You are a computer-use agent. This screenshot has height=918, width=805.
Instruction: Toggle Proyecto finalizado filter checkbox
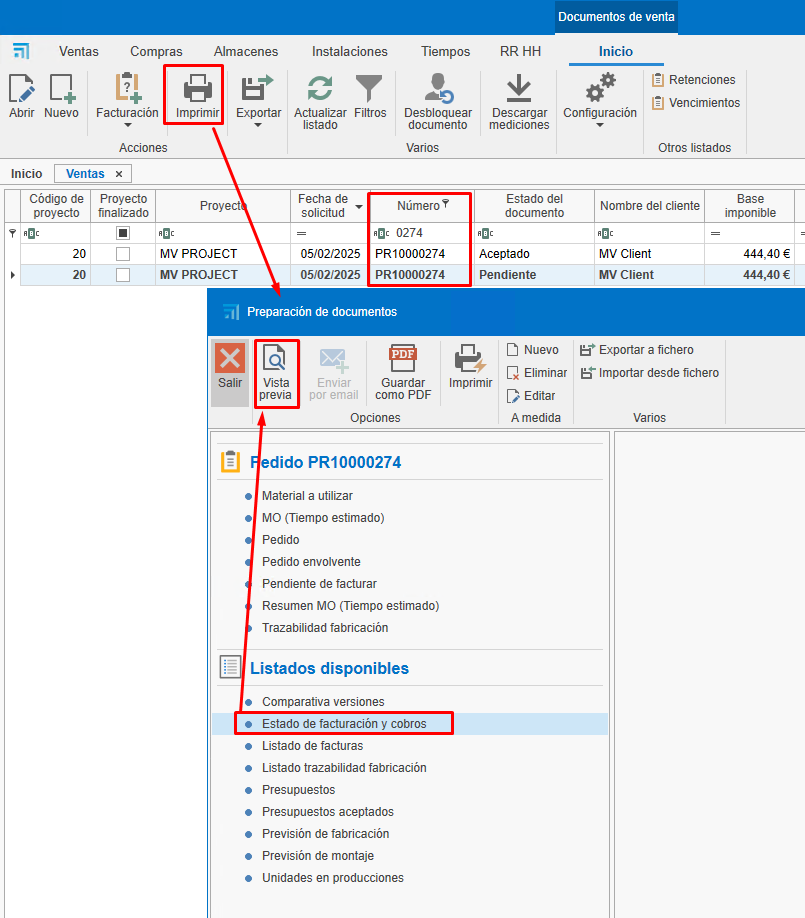click(x=123, y=233)
